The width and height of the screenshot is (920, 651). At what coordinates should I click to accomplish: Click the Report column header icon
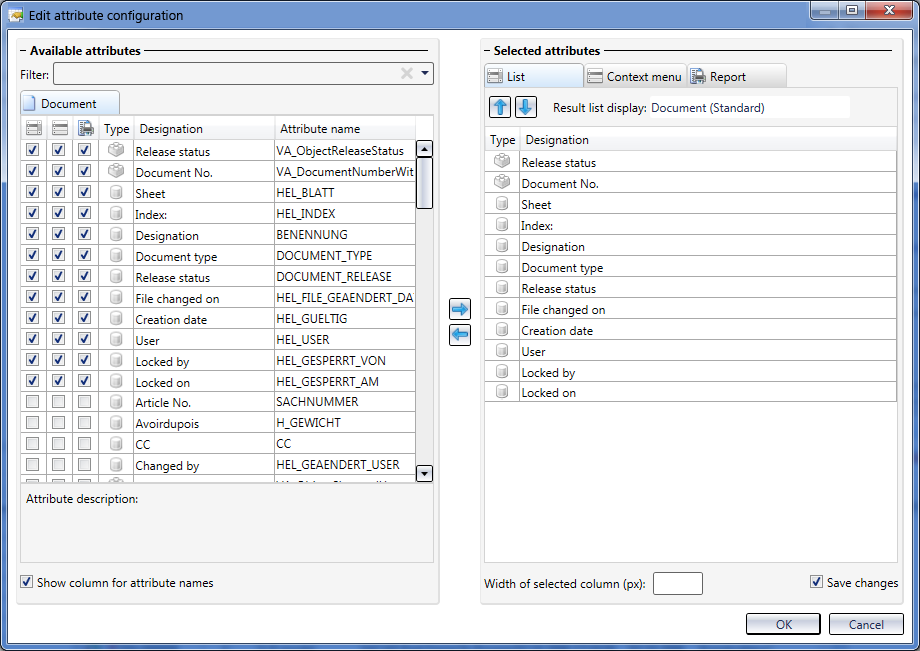[86, 129]
